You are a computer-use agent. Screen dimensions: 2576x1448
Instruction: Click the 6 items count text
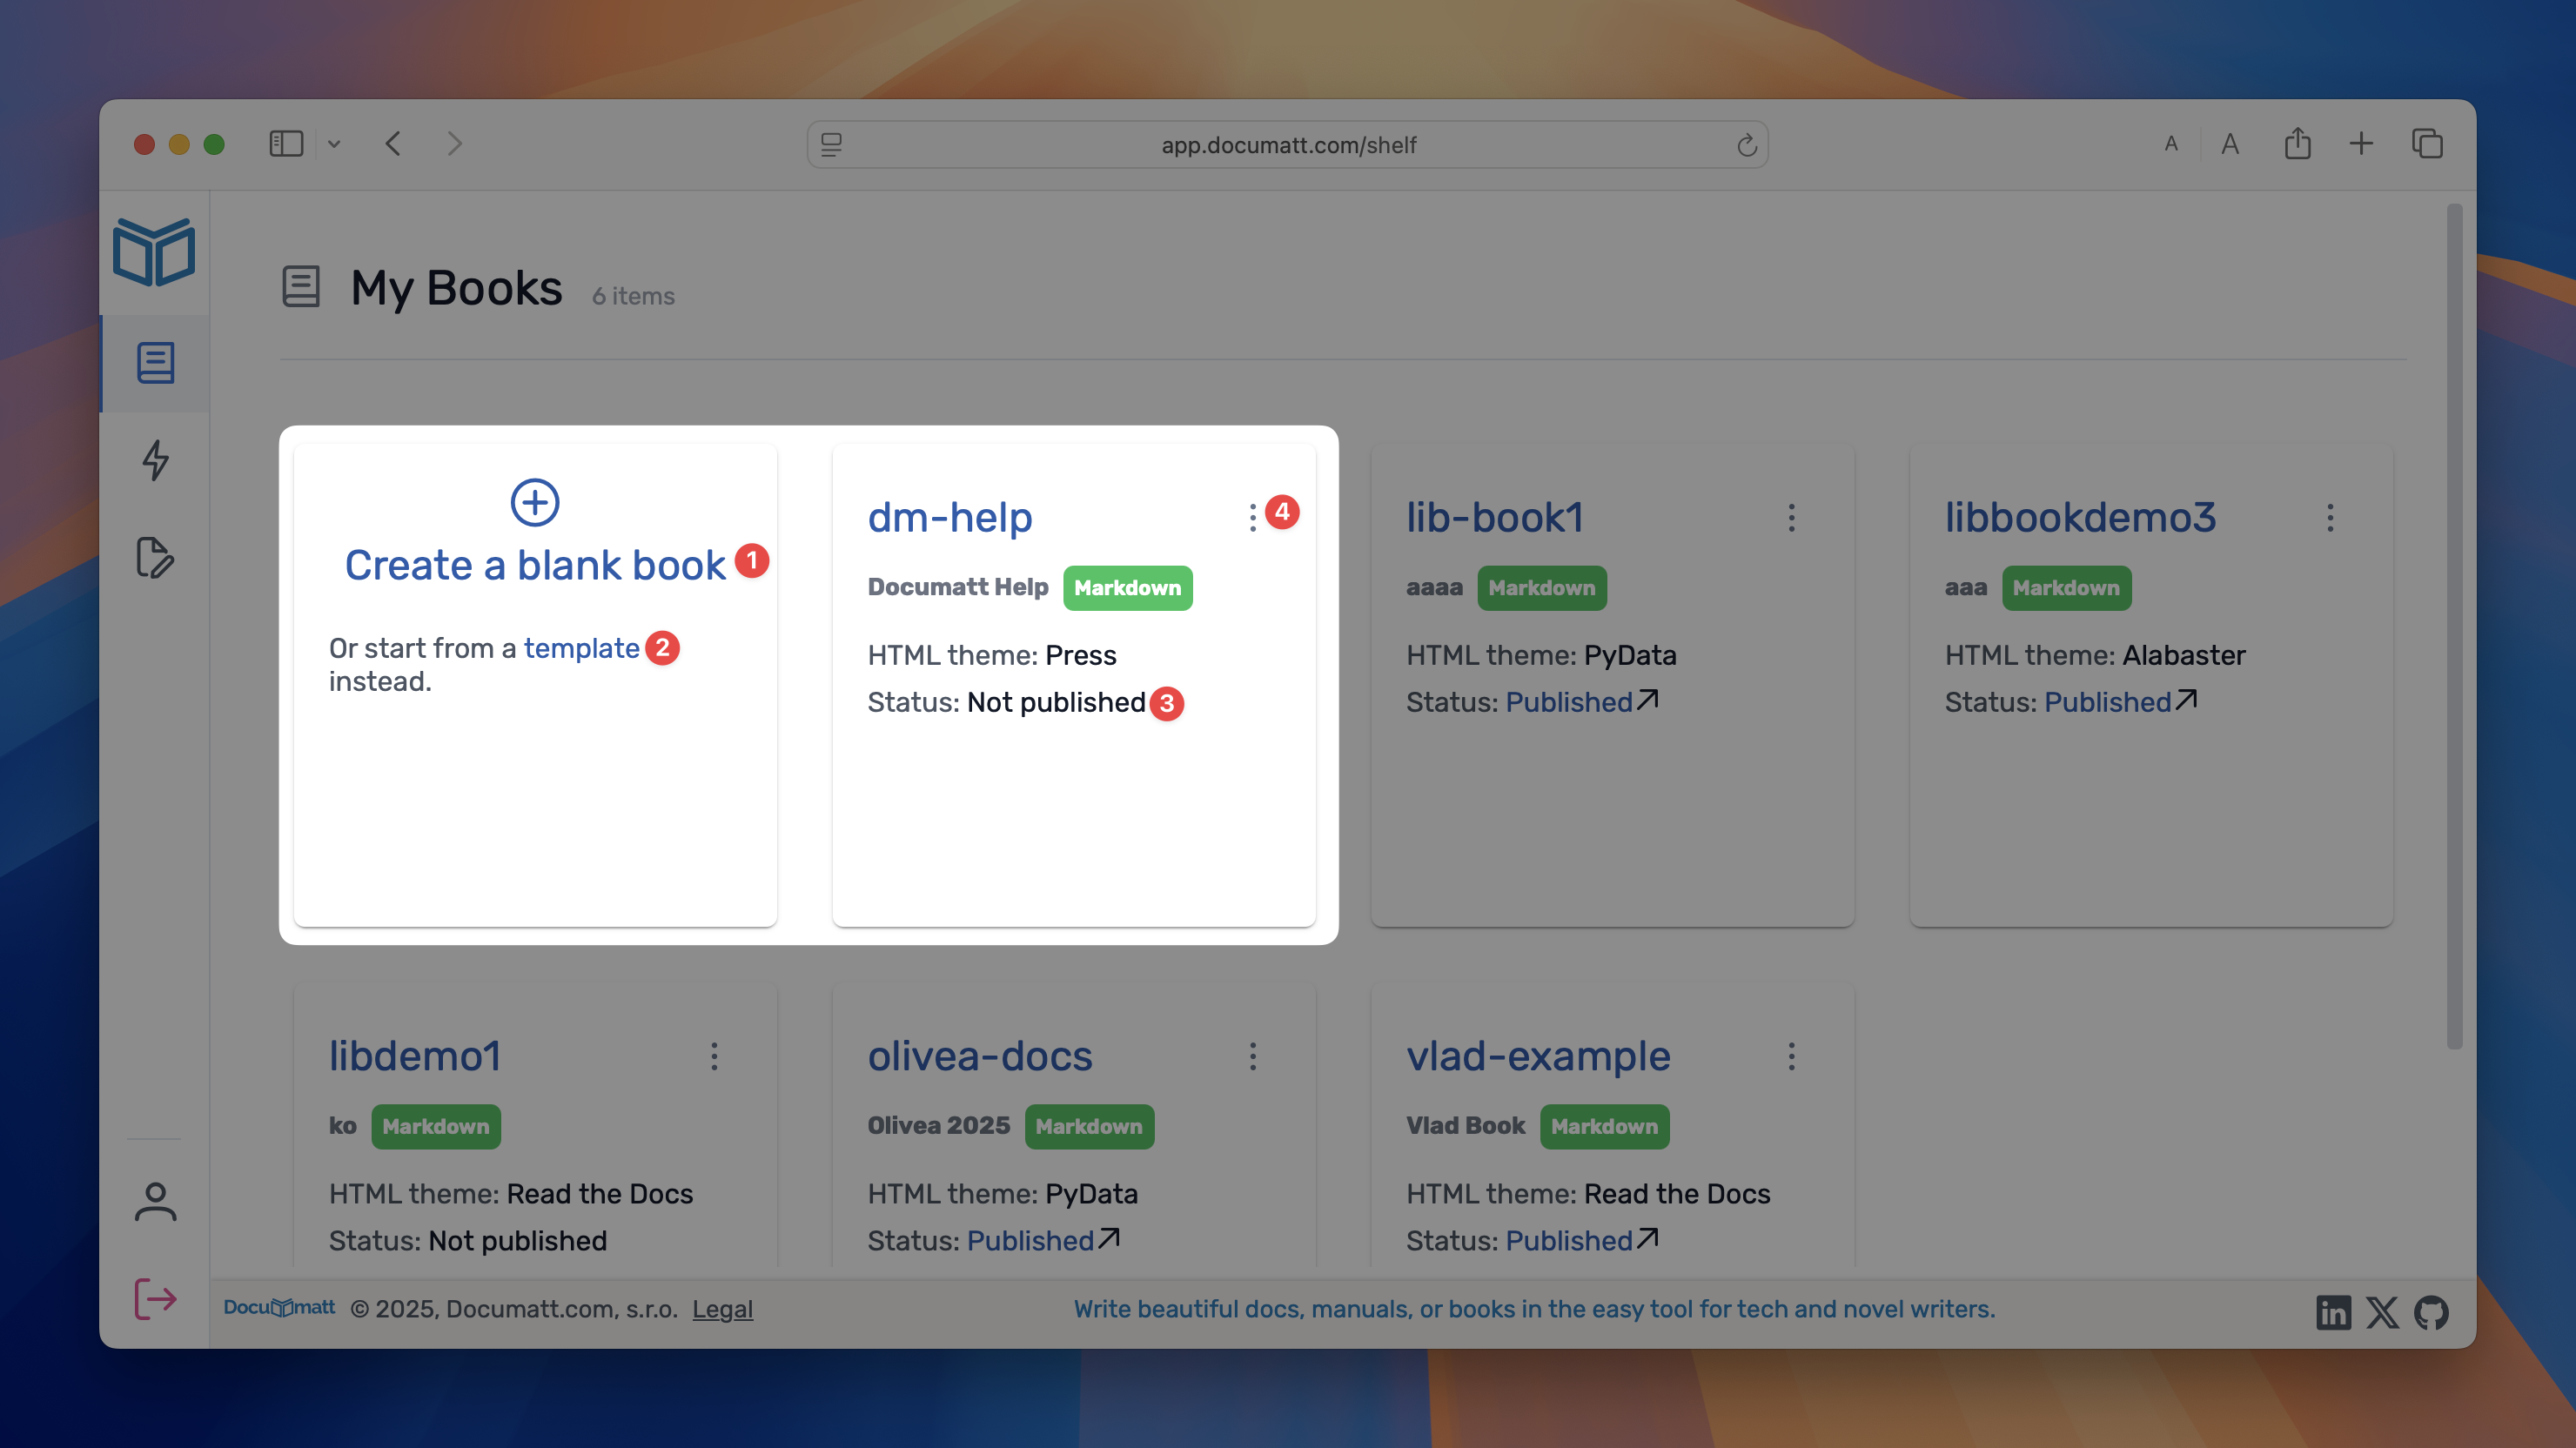click(633, 296)
